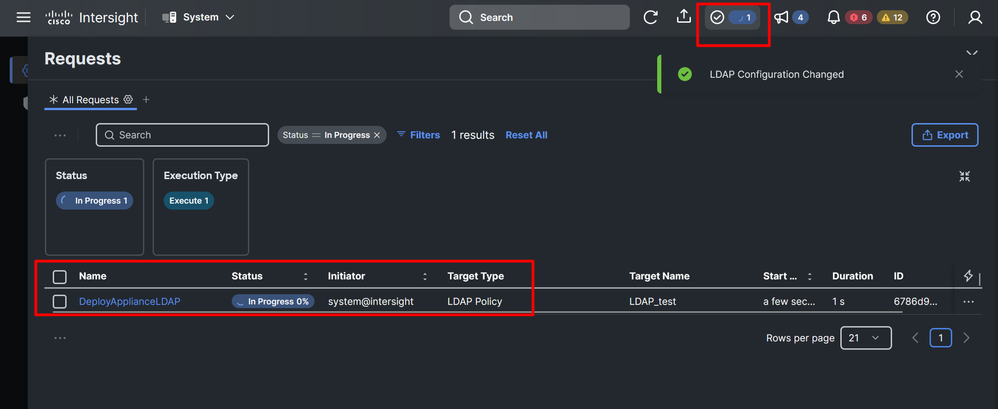Click the collapse widgets icon

coord(964,176)
